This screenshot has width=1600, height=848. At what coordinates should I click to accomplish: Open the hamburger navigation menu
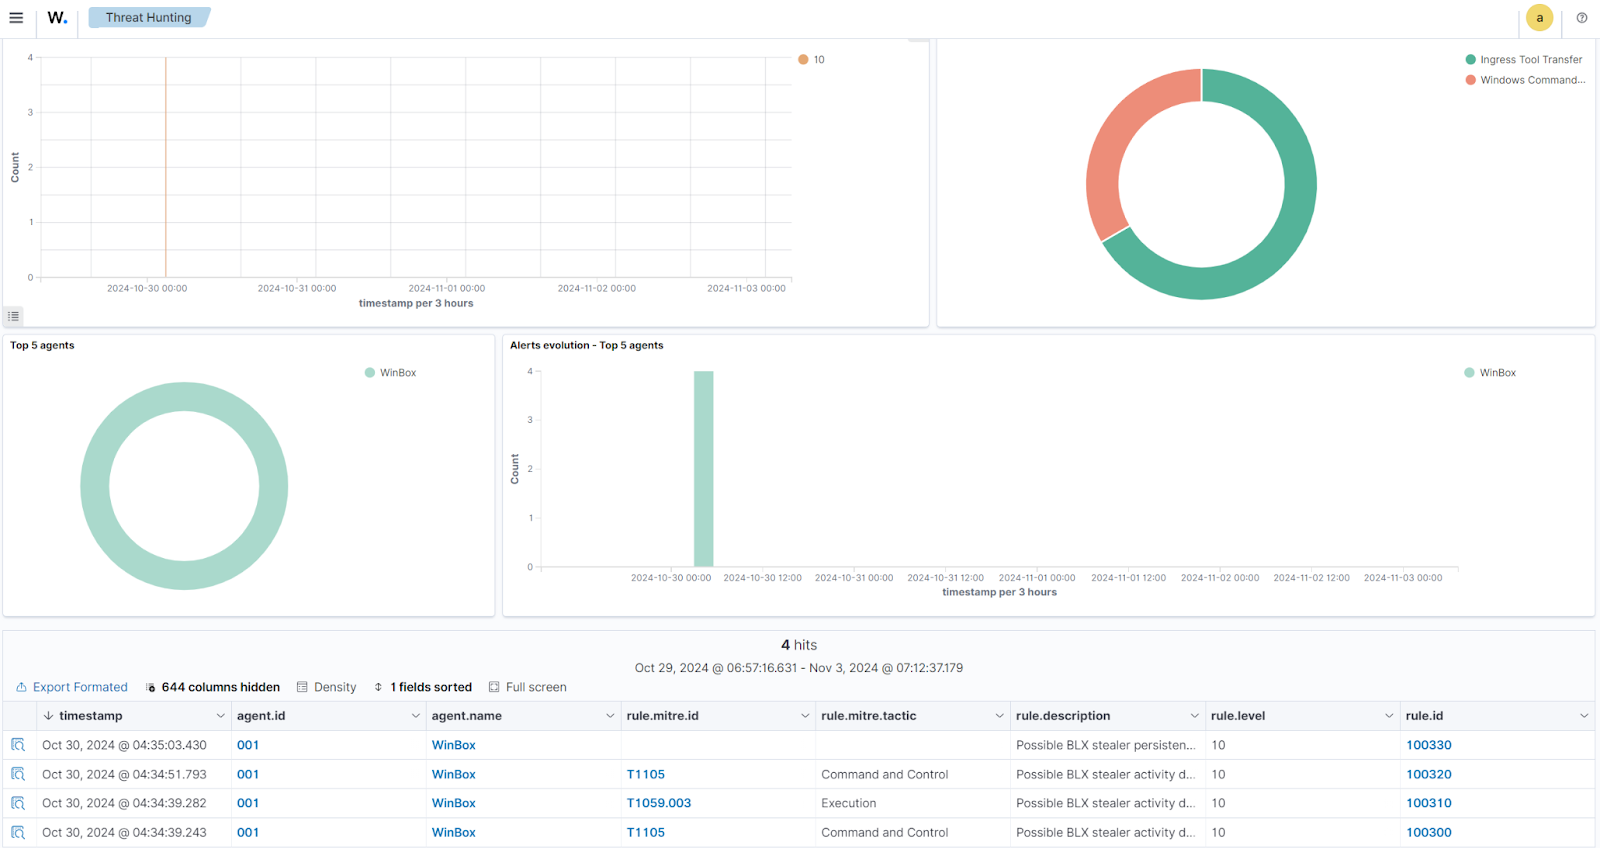[16, 18]
